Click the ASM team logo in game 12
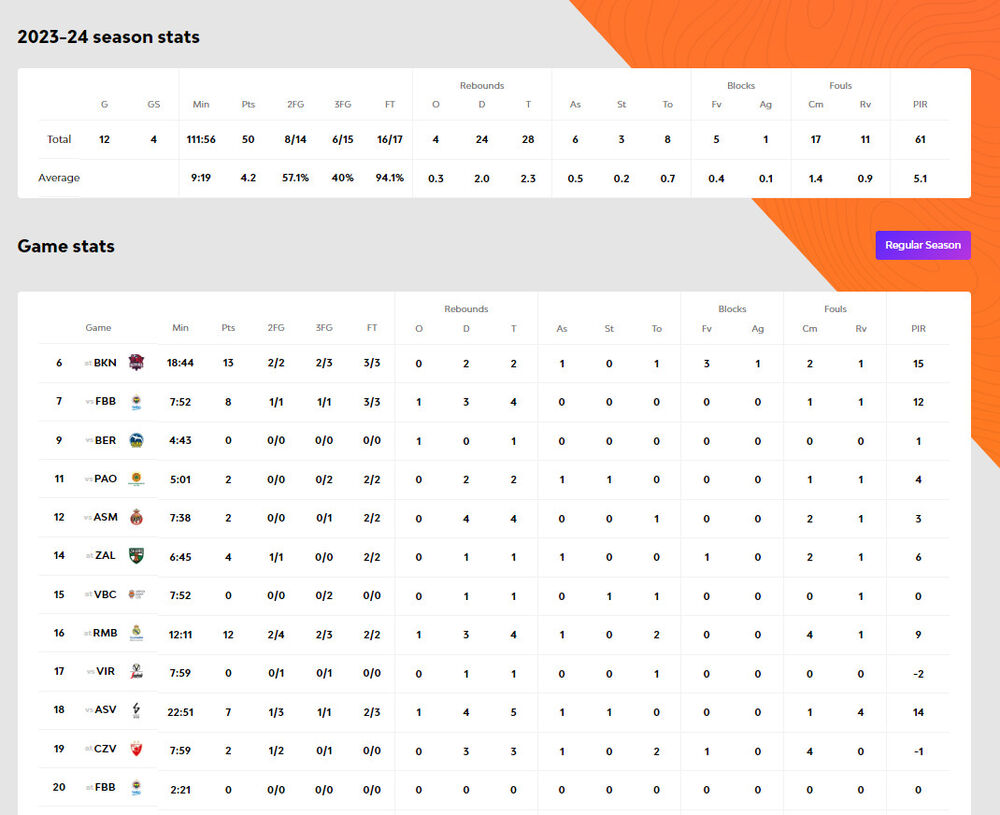The height and width of the screenshot is (815, 1000). pyautogui.click(x=136, y=517)
